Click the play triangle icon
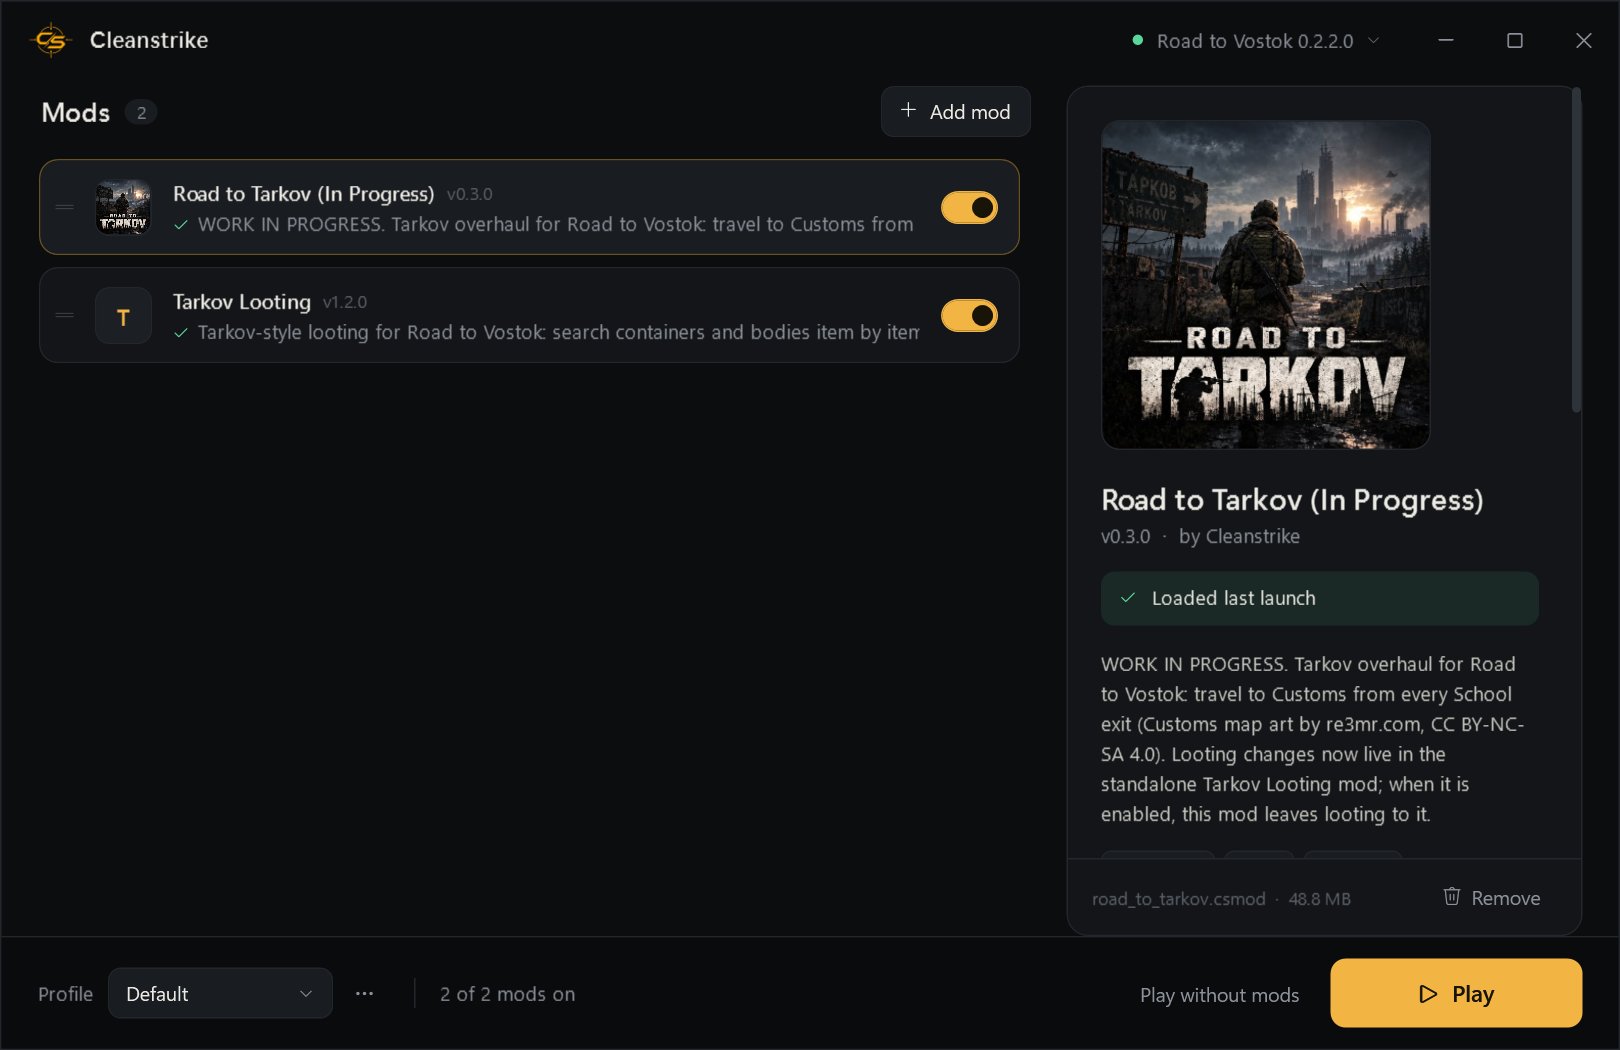This screenshot has height=1050, width=1620. (x=1428, y=994)
